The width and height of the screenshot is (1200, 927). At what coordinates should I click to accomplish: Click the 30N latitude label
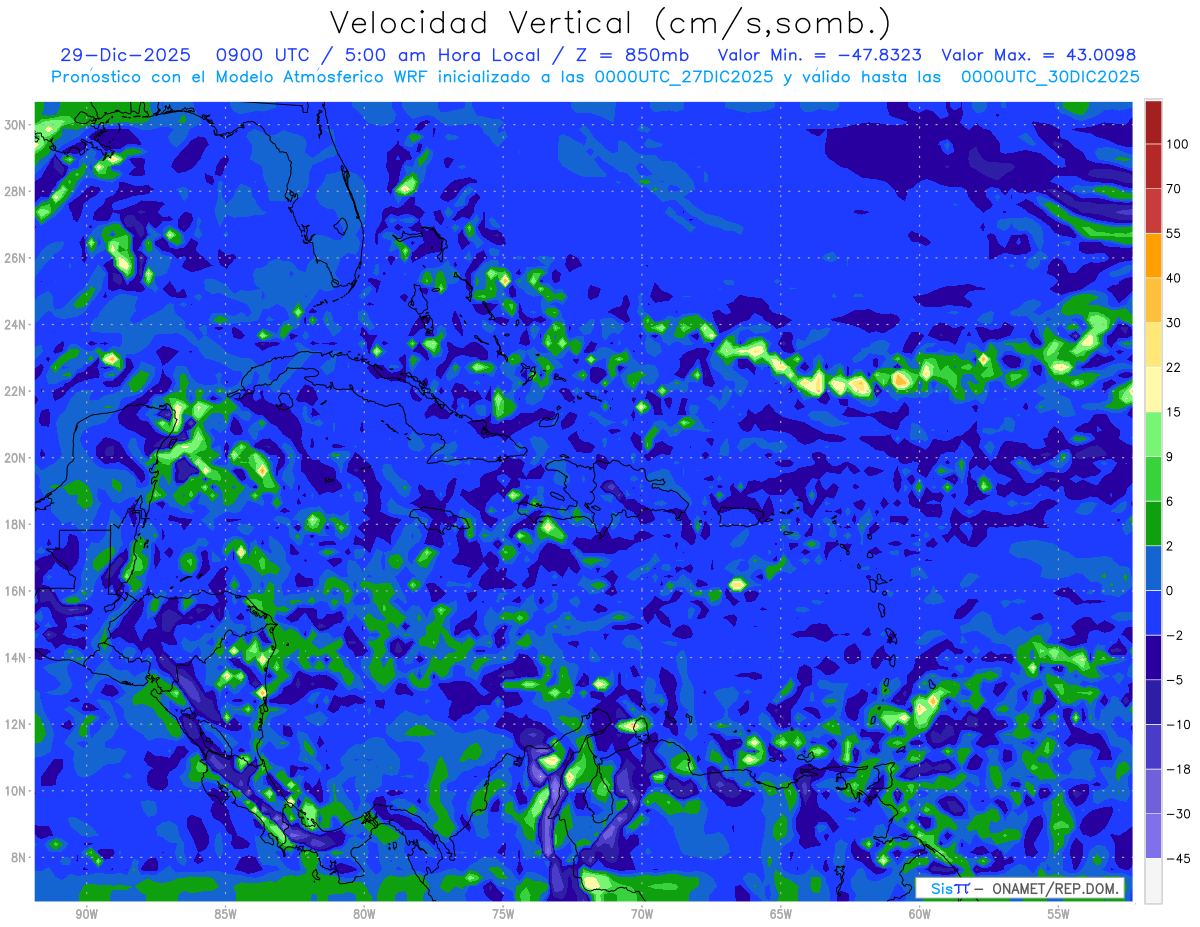(16, 125)
